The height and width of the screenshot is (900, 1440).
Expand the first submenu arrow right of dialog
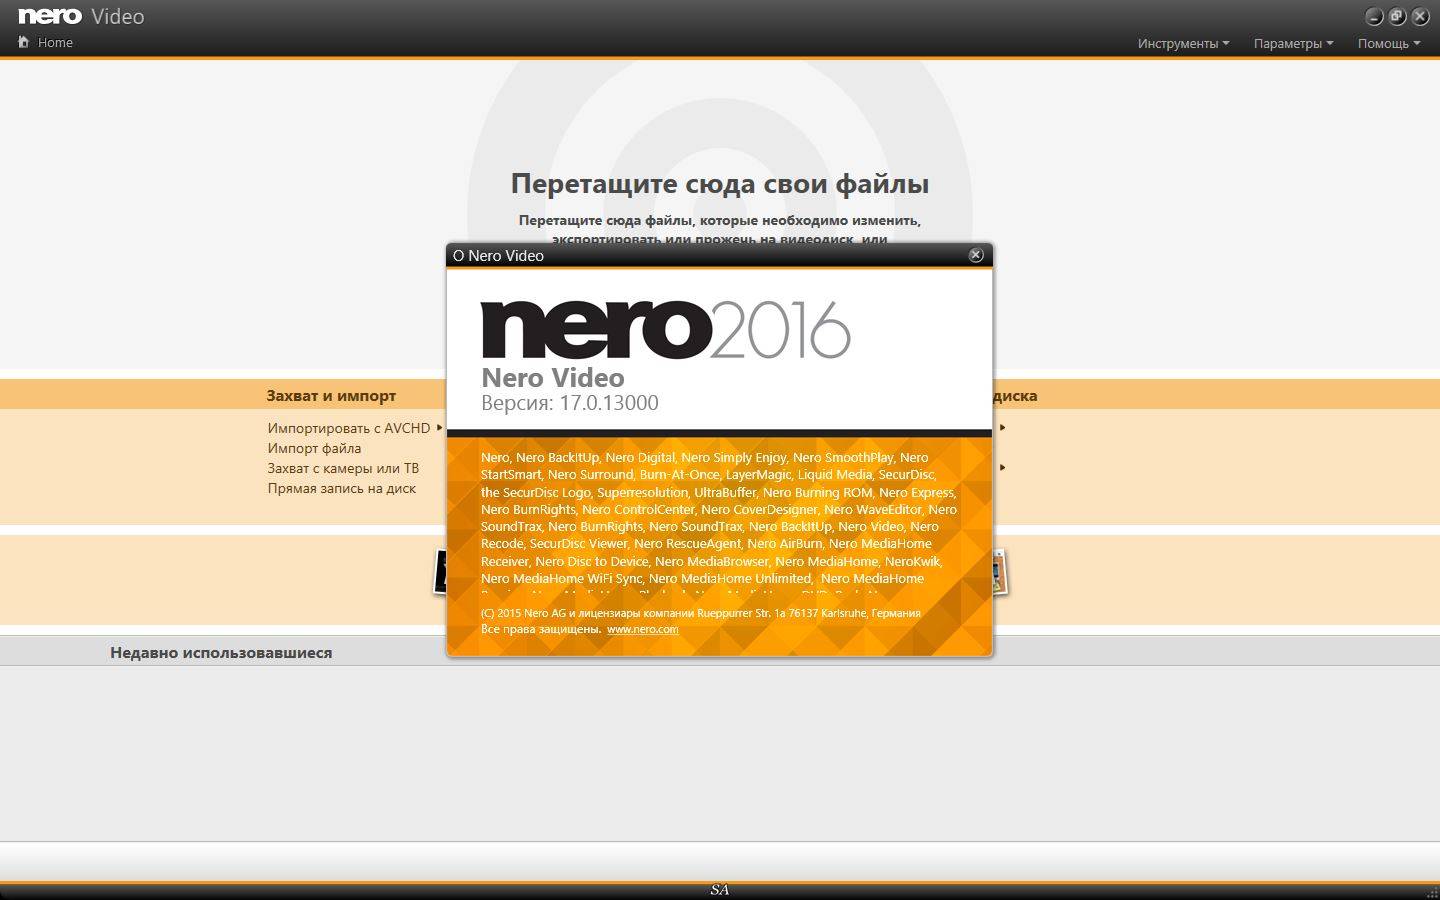[x=1002, y=428]
